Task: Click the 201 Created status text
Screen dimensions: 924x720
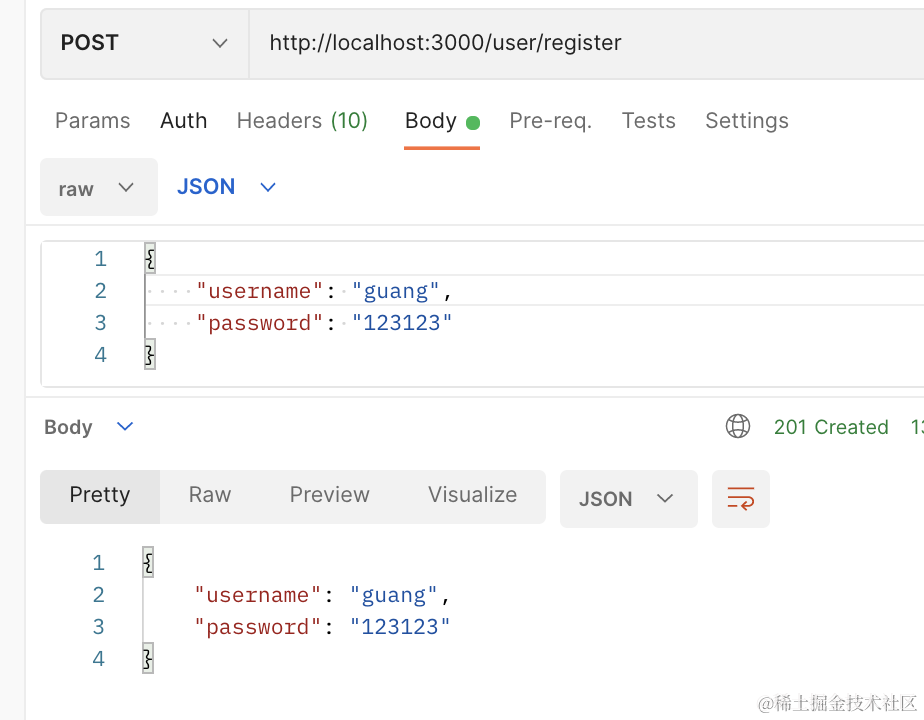Action: pyautogui.click(x=830, y=427)
